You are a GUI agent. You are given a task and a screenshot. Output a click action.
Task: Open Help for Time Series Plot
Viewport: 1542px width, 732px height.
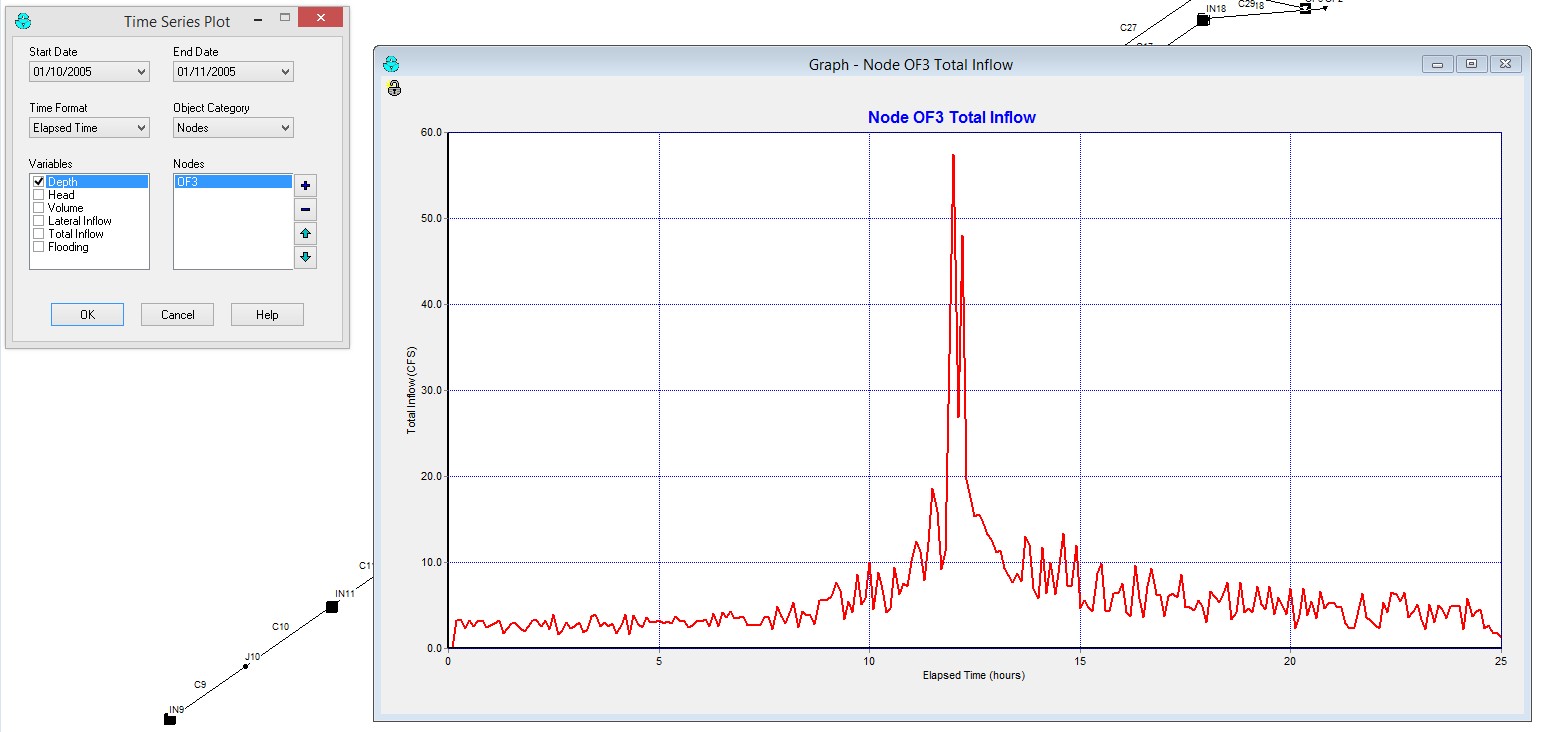[267, 315]
